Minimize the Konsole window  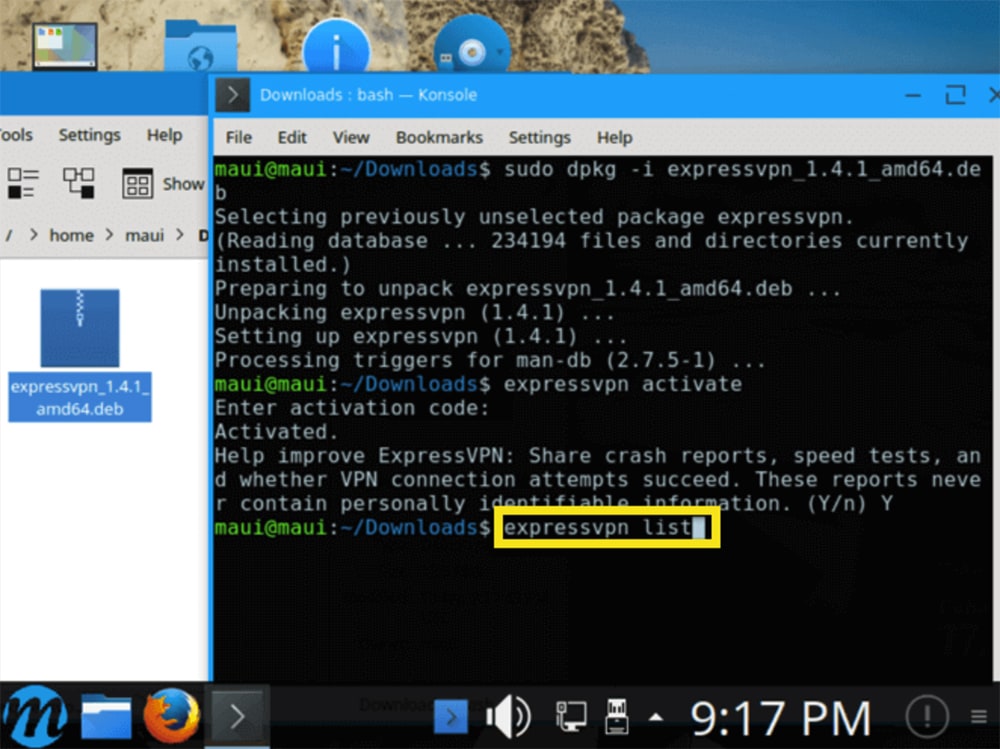913,95
